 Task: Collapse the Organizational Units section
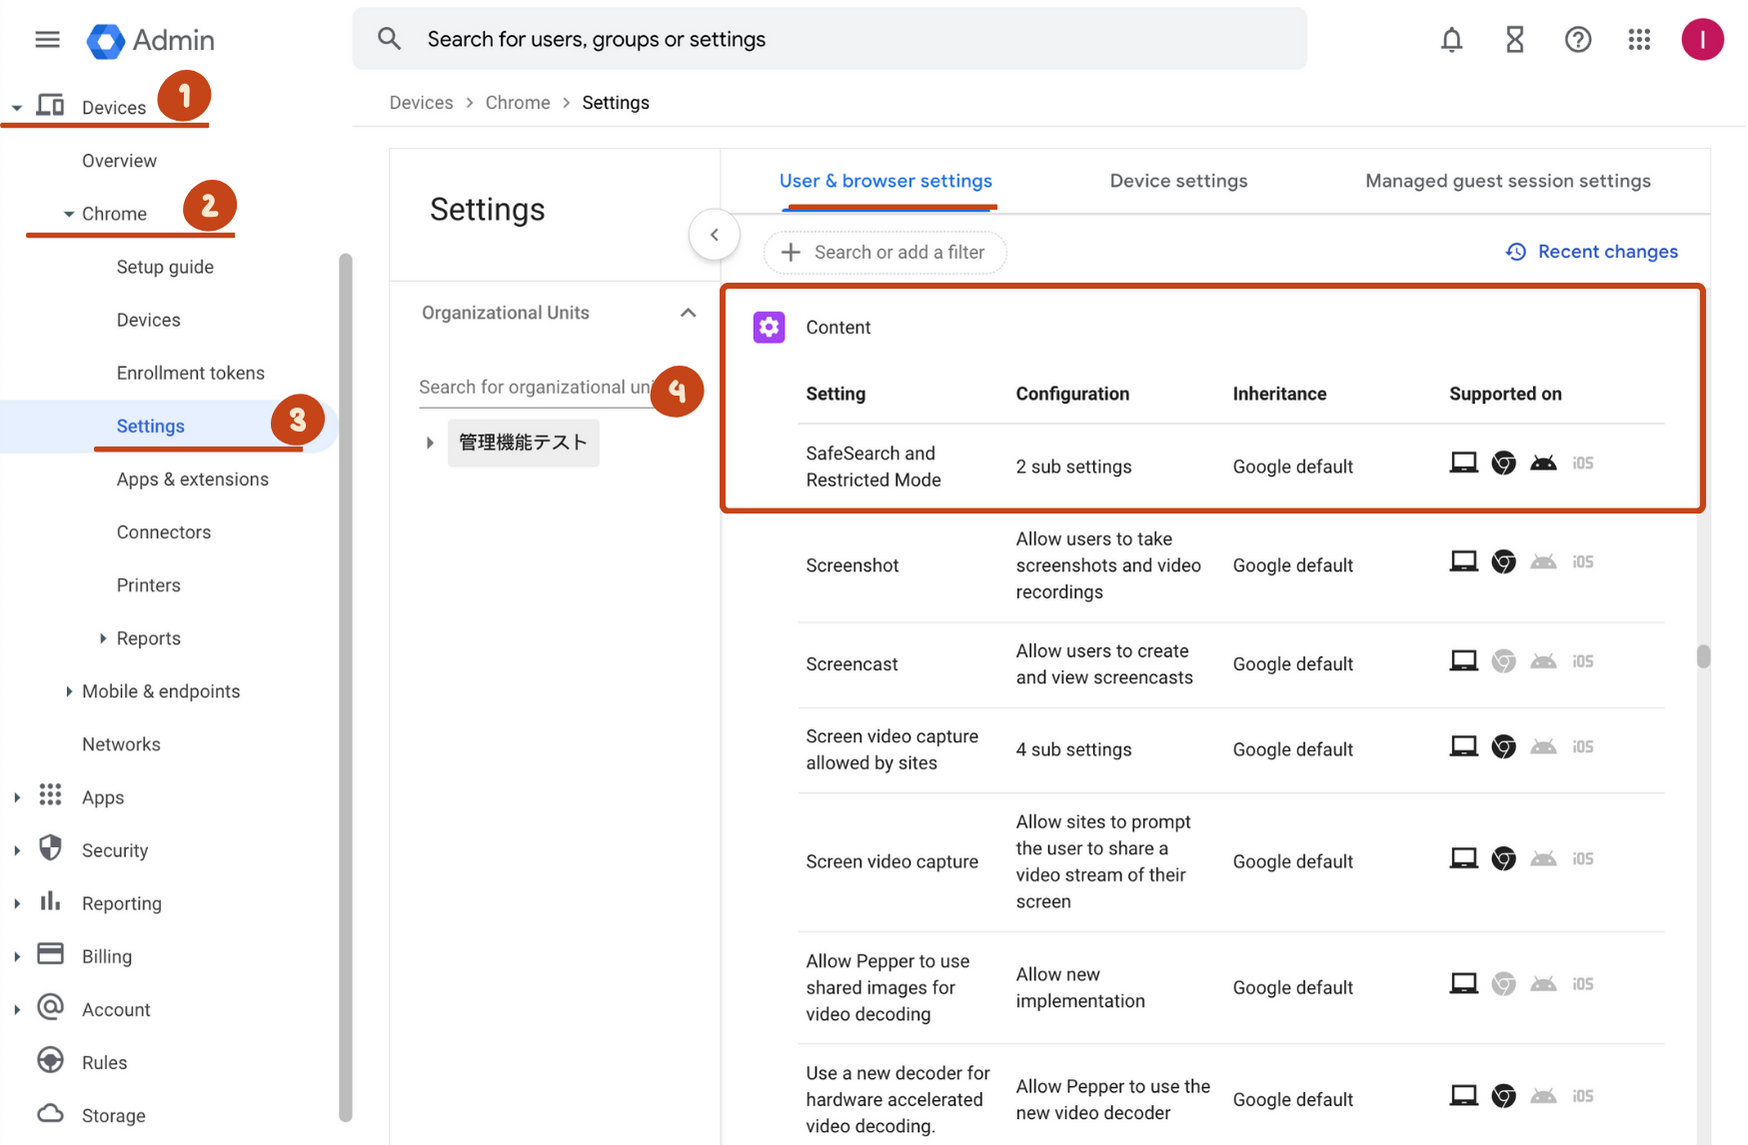688,313
